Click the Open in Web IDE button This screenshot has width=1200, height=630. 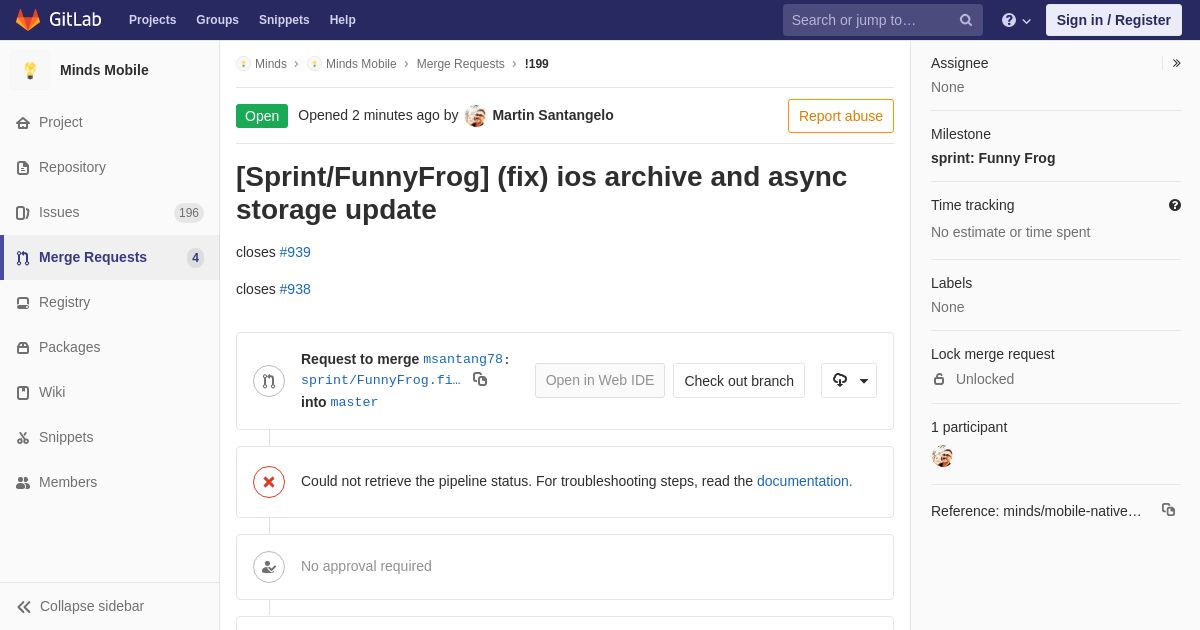click(x=600, y=381)
